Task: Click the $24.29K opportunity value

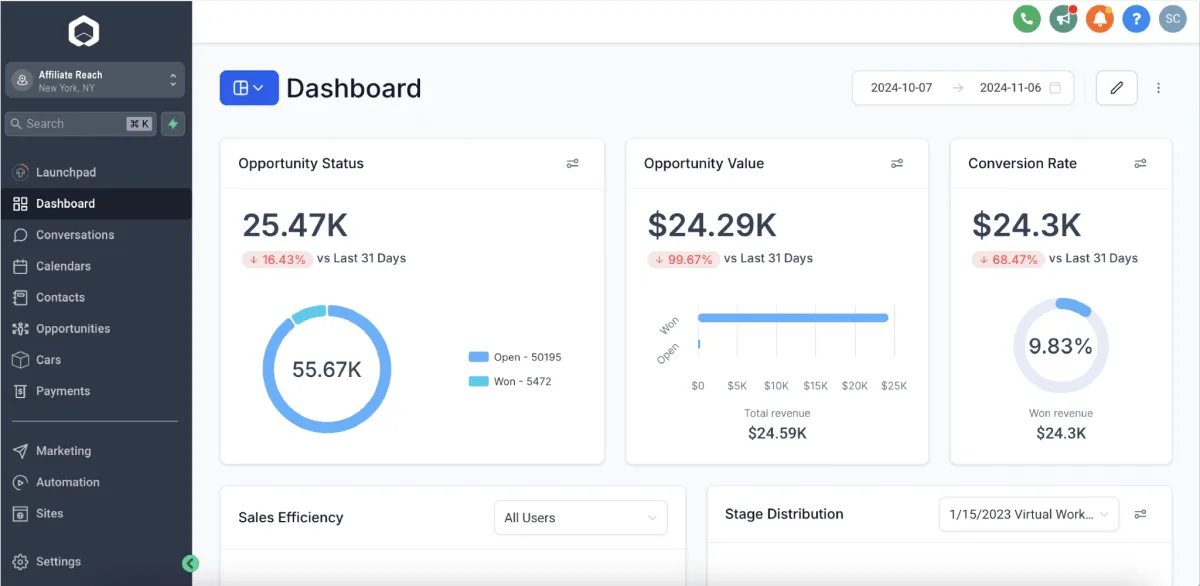Action: (x=712, y=225)
